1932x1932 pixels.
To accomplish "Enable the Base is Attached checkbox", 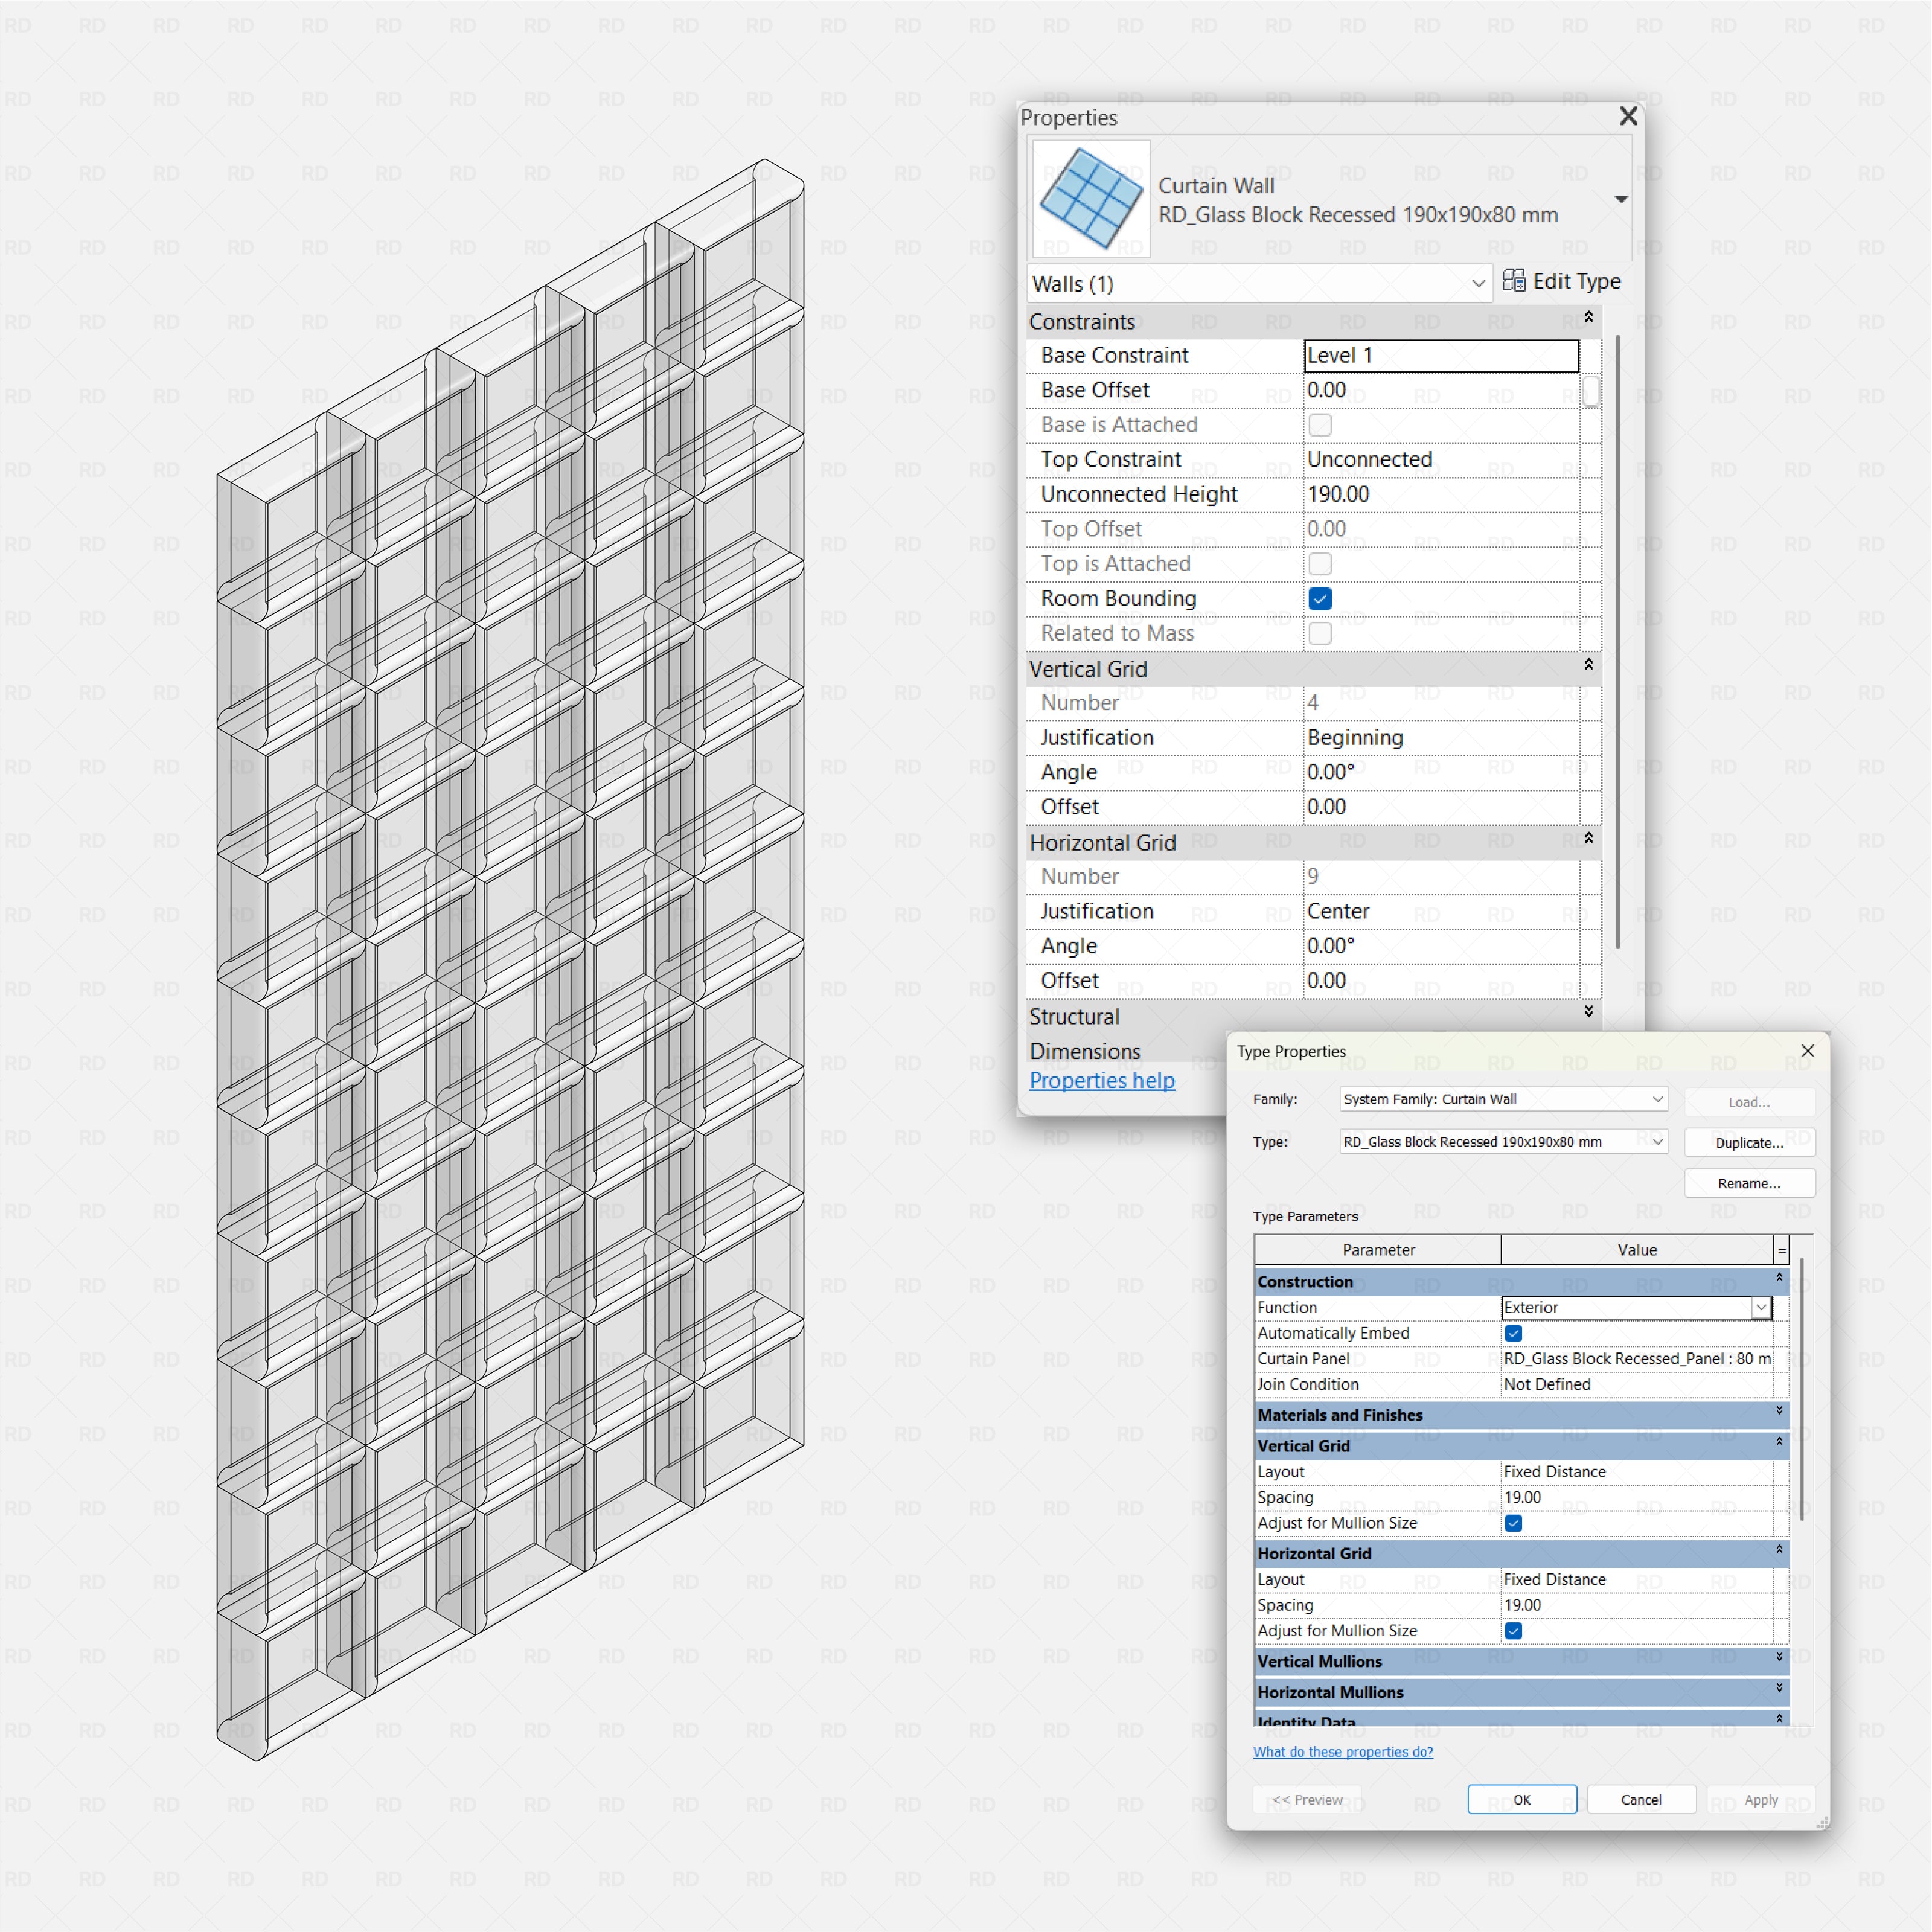I will (1320, 424).
